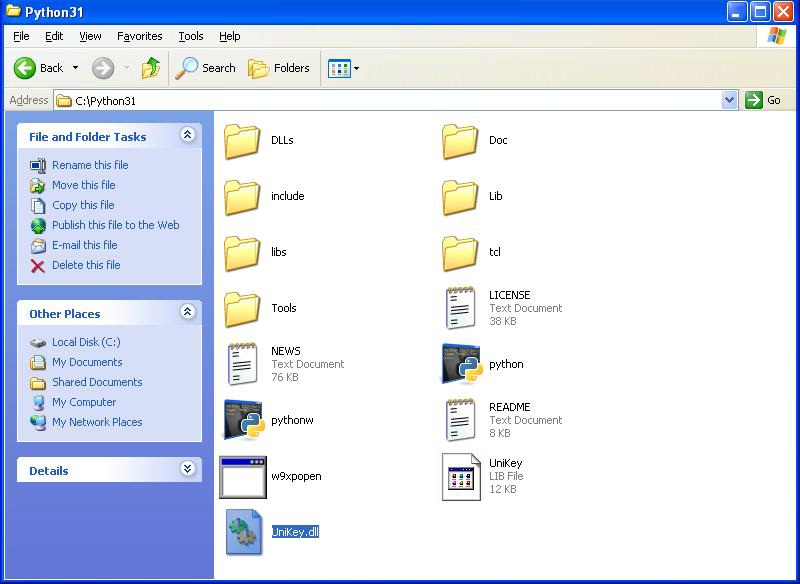800x584 pixels.
Task: Select the Doc folder icon
Action: pos(460,141)
